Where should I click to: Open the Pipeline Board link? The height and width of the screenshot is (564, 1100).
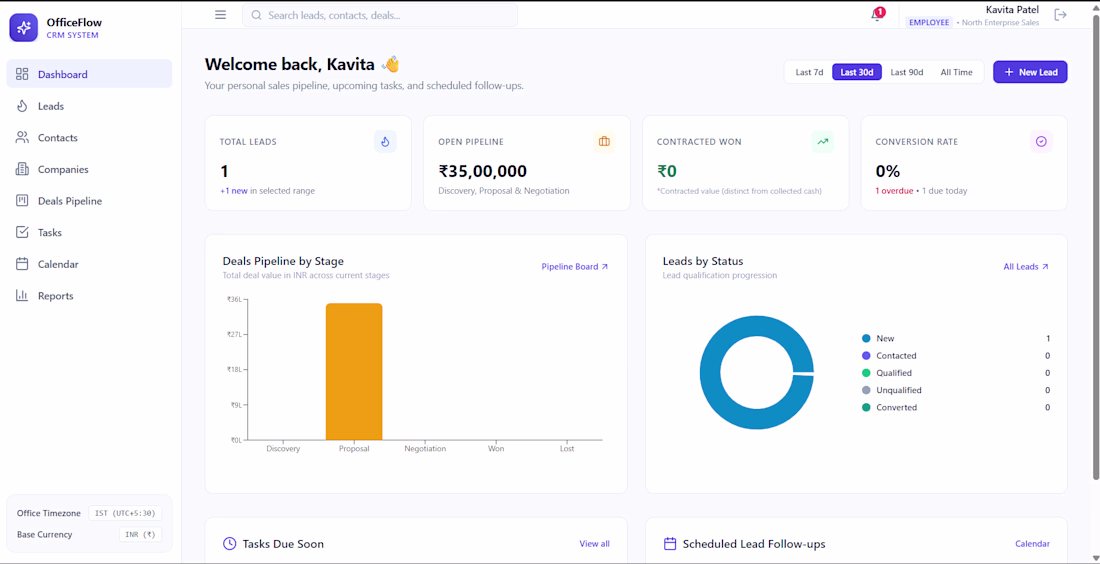point(575,267)
